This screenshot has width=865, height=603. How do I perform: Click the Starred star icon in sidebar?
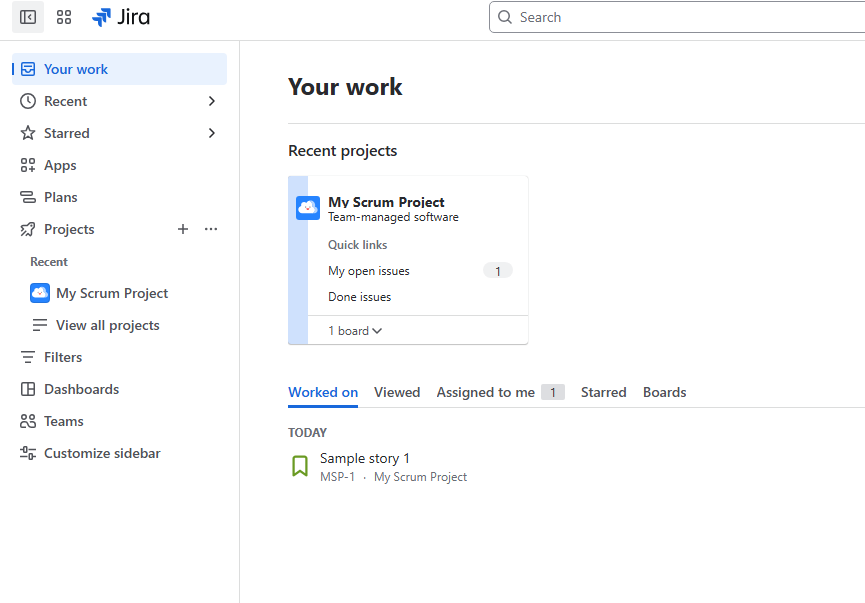click(x=28, y=133)
